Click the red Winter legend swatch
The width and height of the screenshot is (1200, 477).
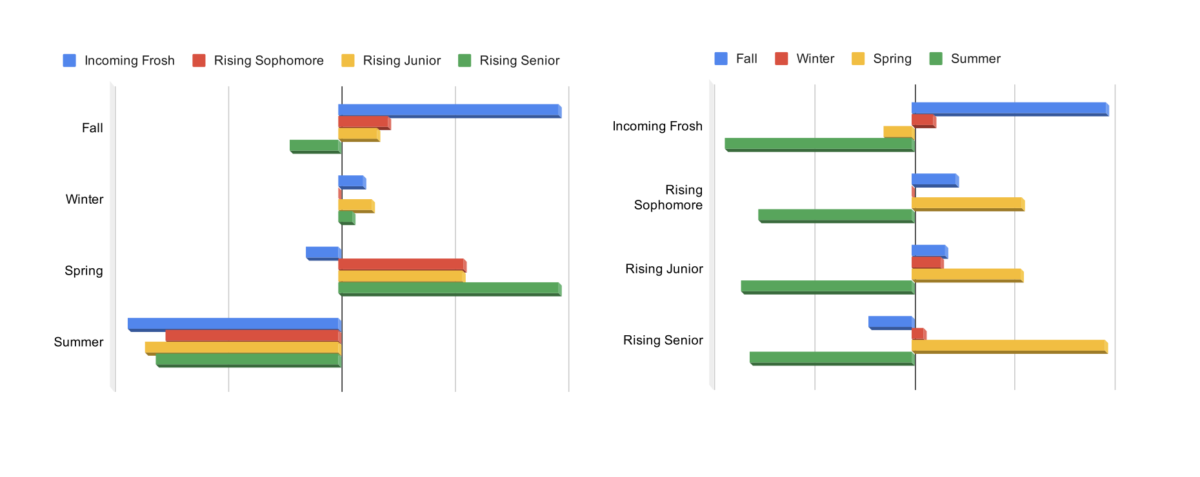tap(782, 58)
